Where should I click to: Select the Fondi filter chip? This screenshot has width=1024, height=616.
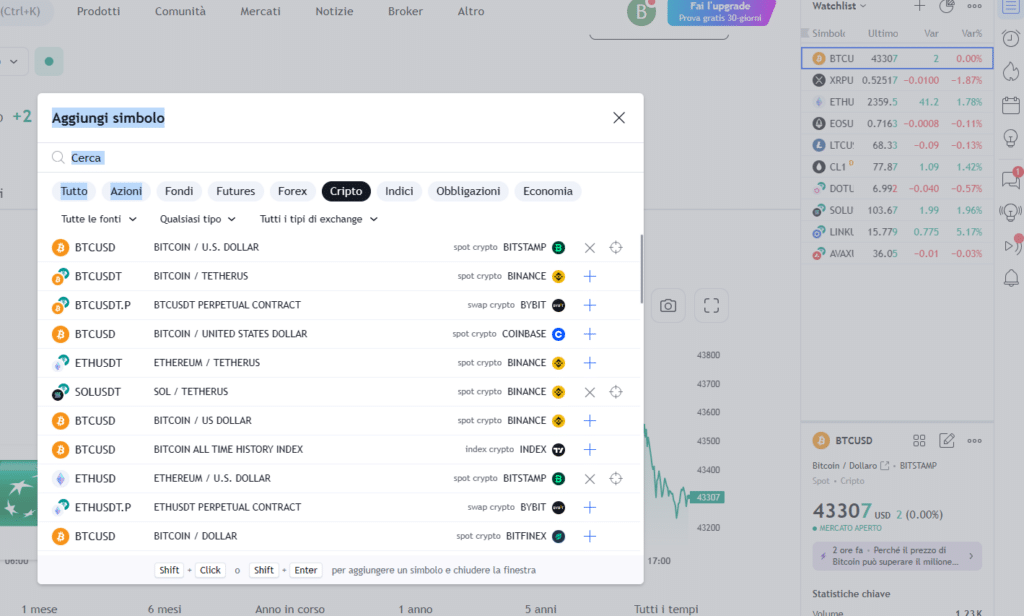[x=179, y=191]
